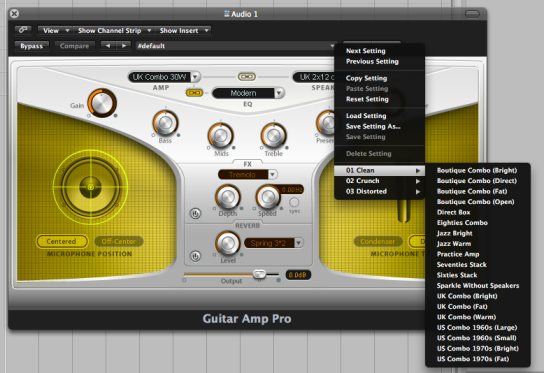Select US Combo 1960s (Large) preset
This screenshot has height=373, width=544.
(477, 327)
